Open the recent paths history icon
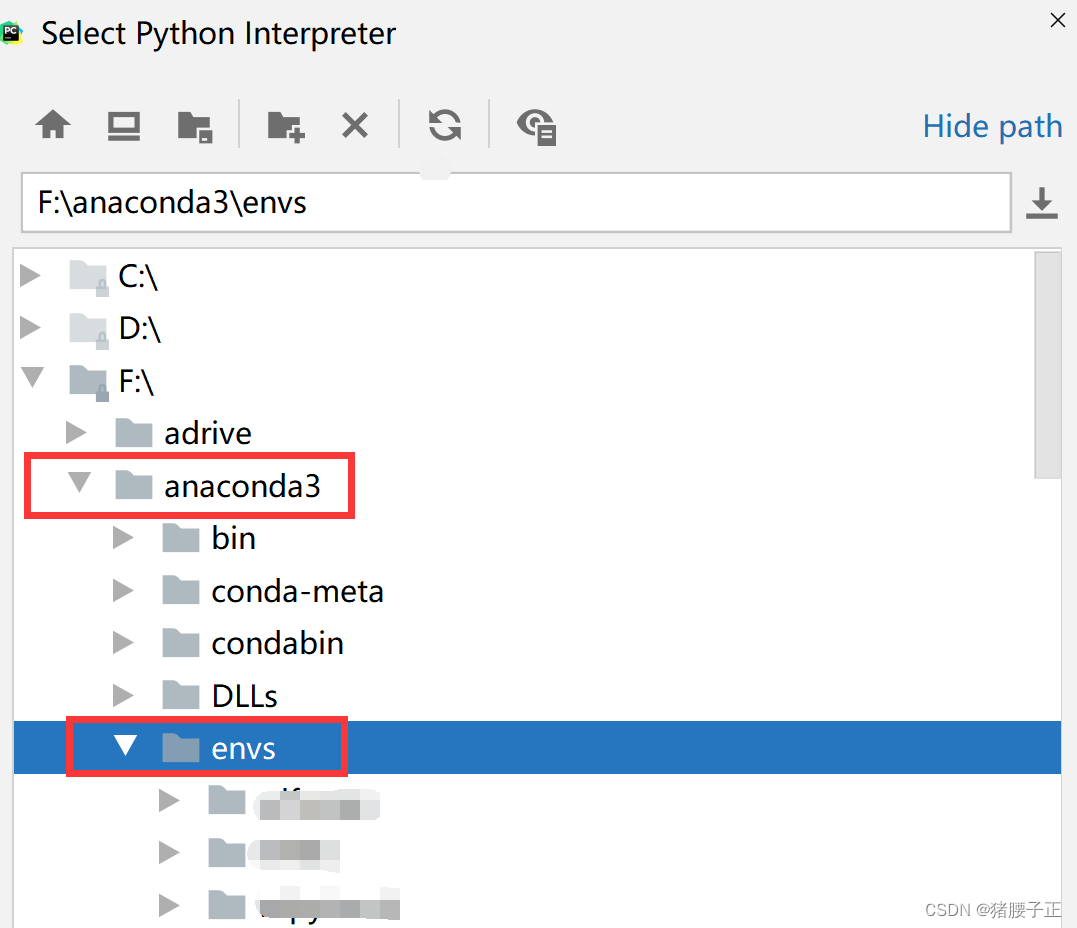 (1041, 203)
